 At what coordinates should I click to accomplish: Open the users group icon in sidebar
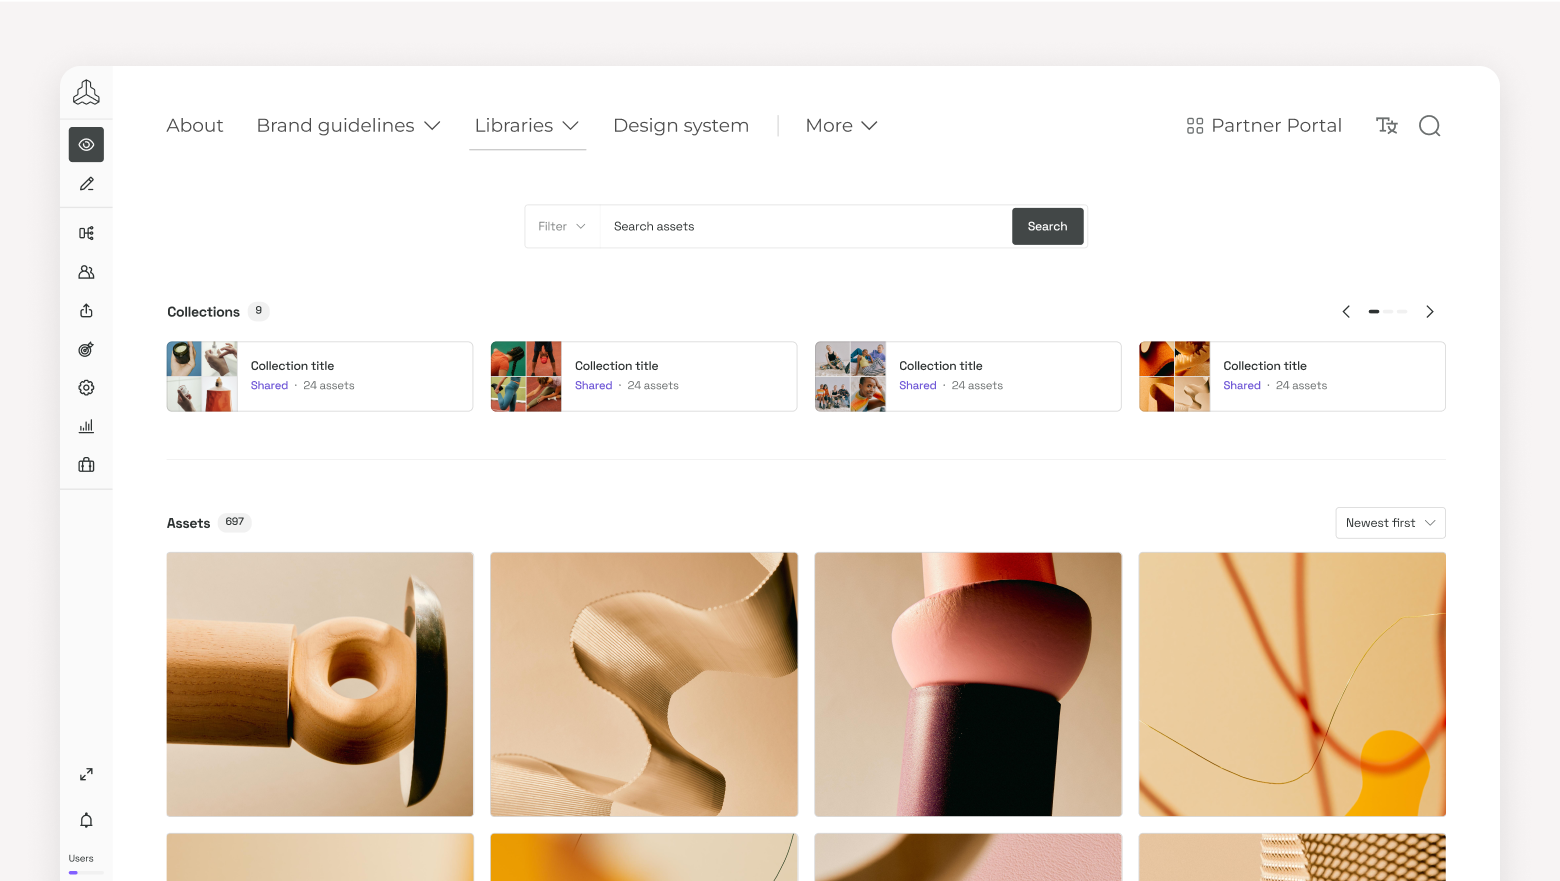tap(87, 272)
